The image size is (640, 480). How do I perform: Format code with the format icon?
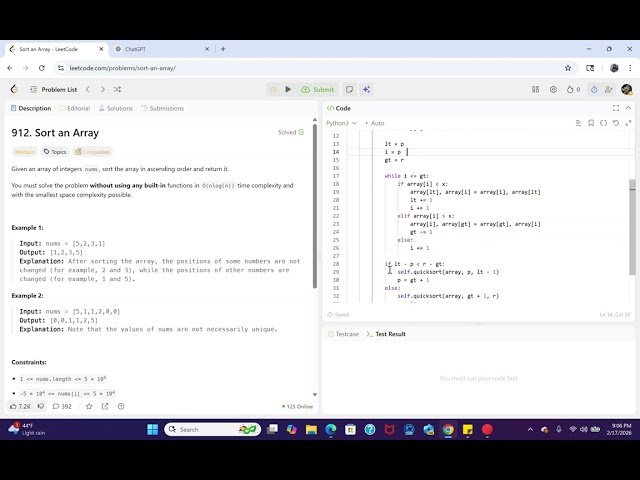point(578,123)
